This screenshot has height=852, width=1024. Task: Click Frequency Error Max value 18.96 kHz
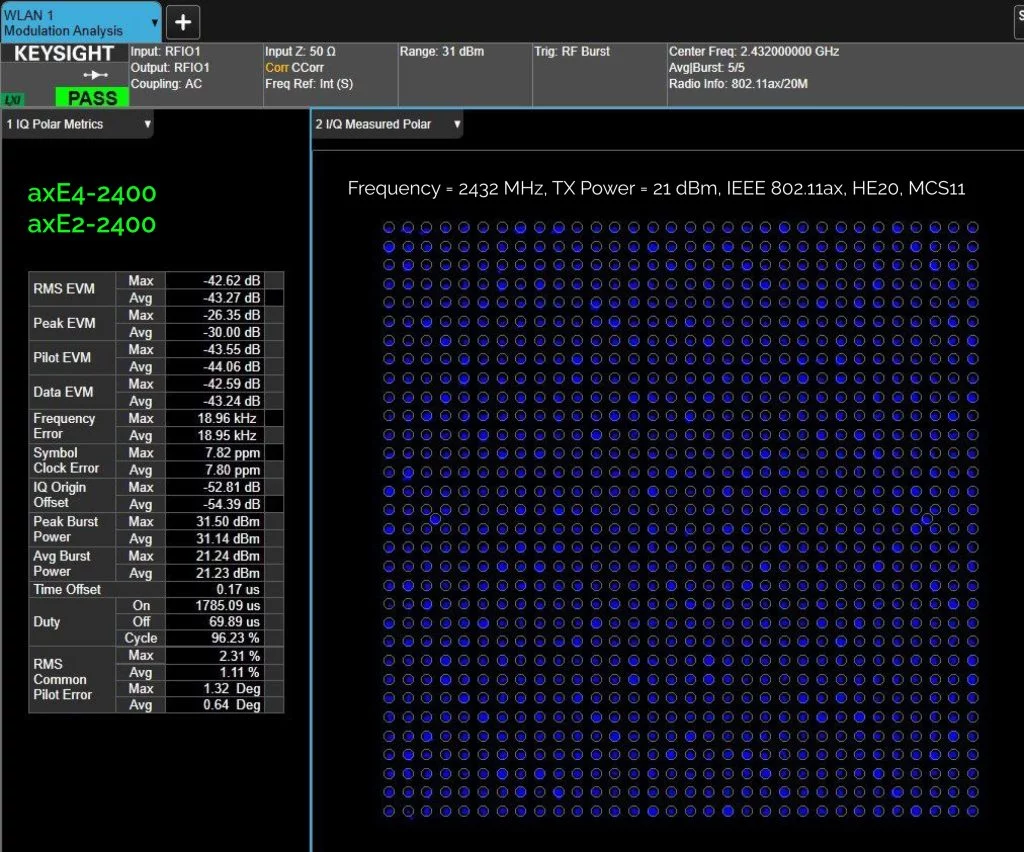point(214,418)
